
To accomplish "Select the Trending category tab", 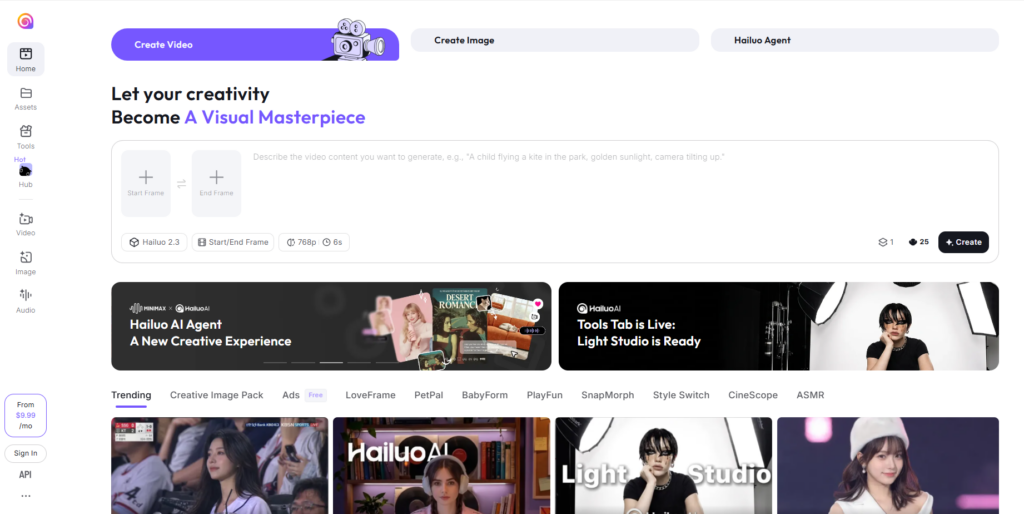I will [131, 395].
